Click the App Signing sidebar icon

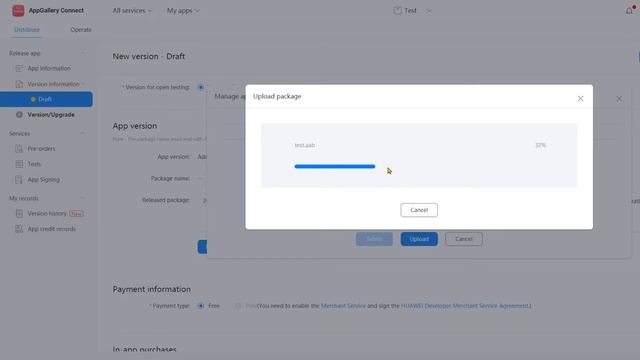(x=19, y=180)
